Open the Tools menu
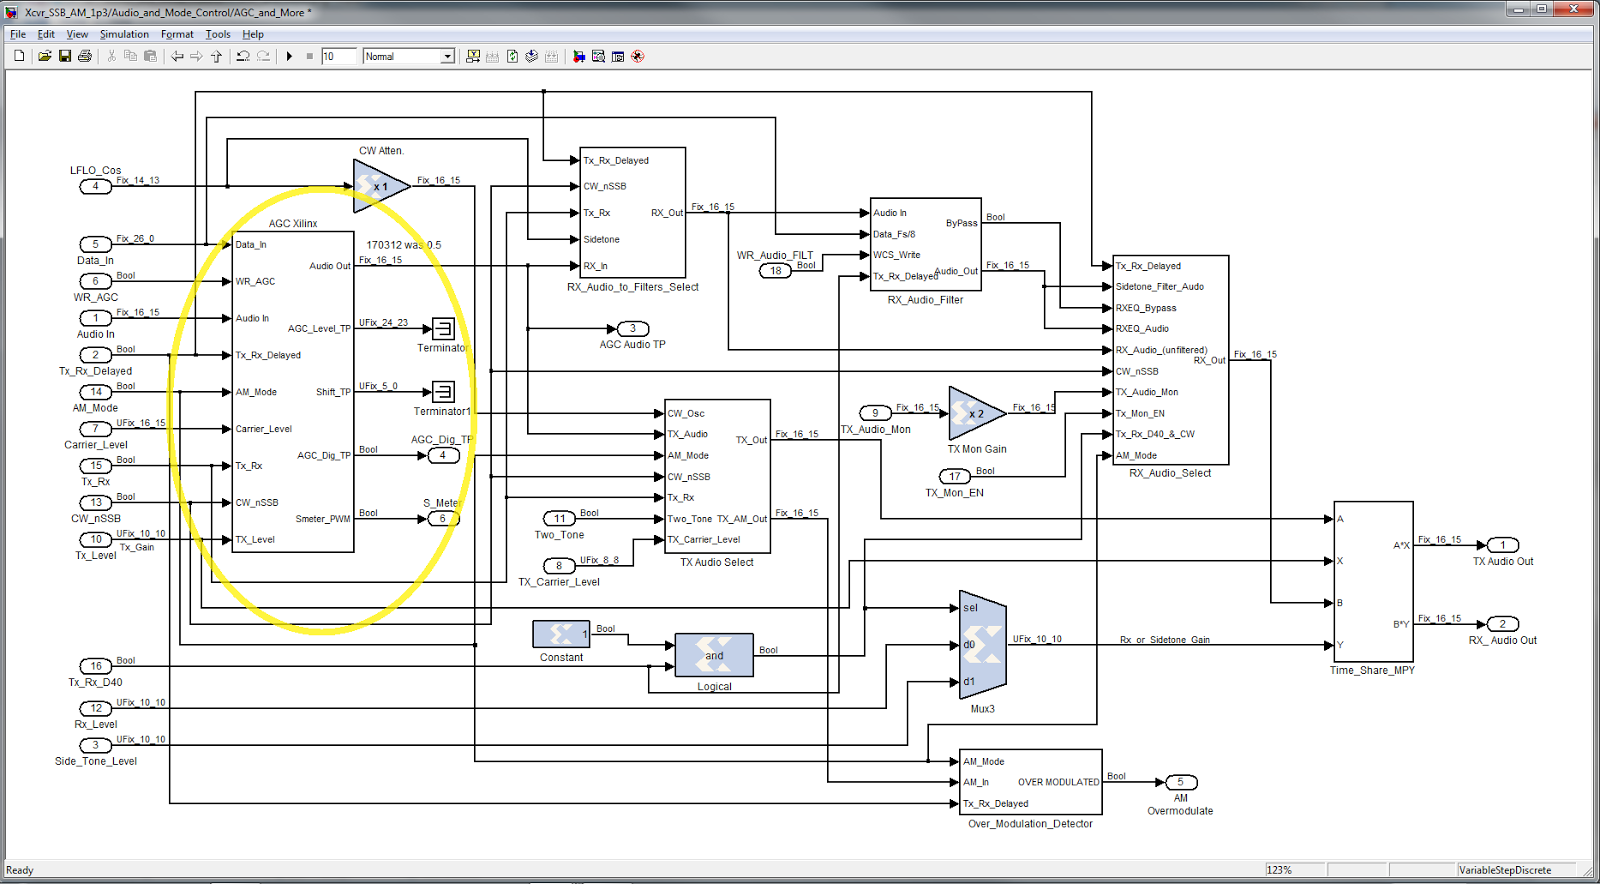This screenshot has width=1600, height=884. [x=218, y=34]
